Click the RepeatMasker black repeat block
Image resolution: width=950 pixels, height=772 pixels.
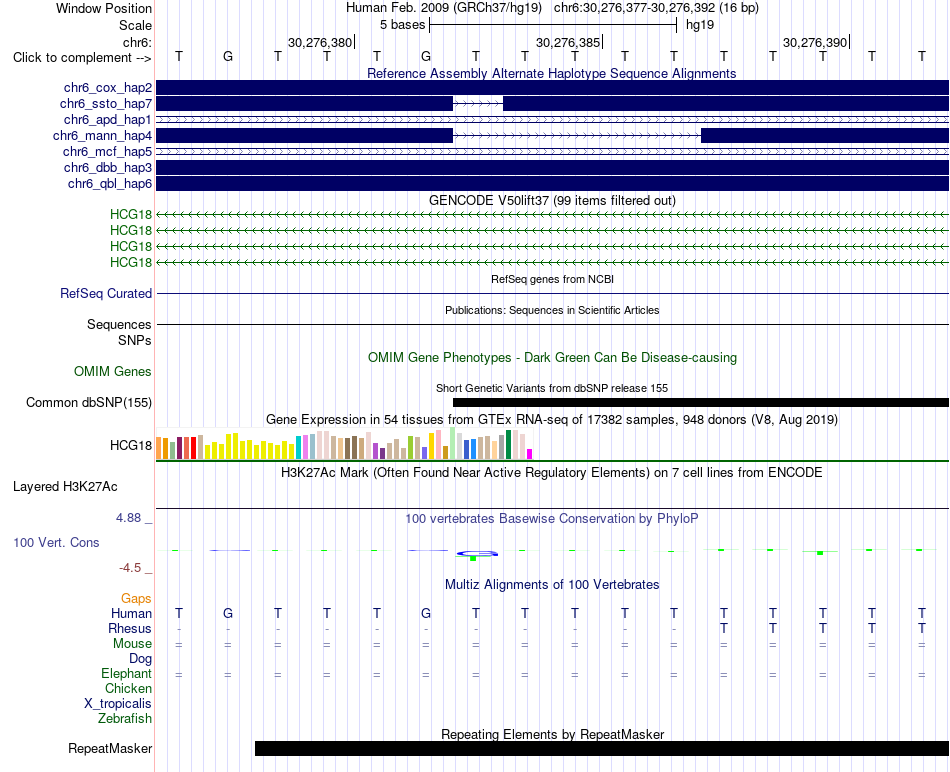[602, 748]
